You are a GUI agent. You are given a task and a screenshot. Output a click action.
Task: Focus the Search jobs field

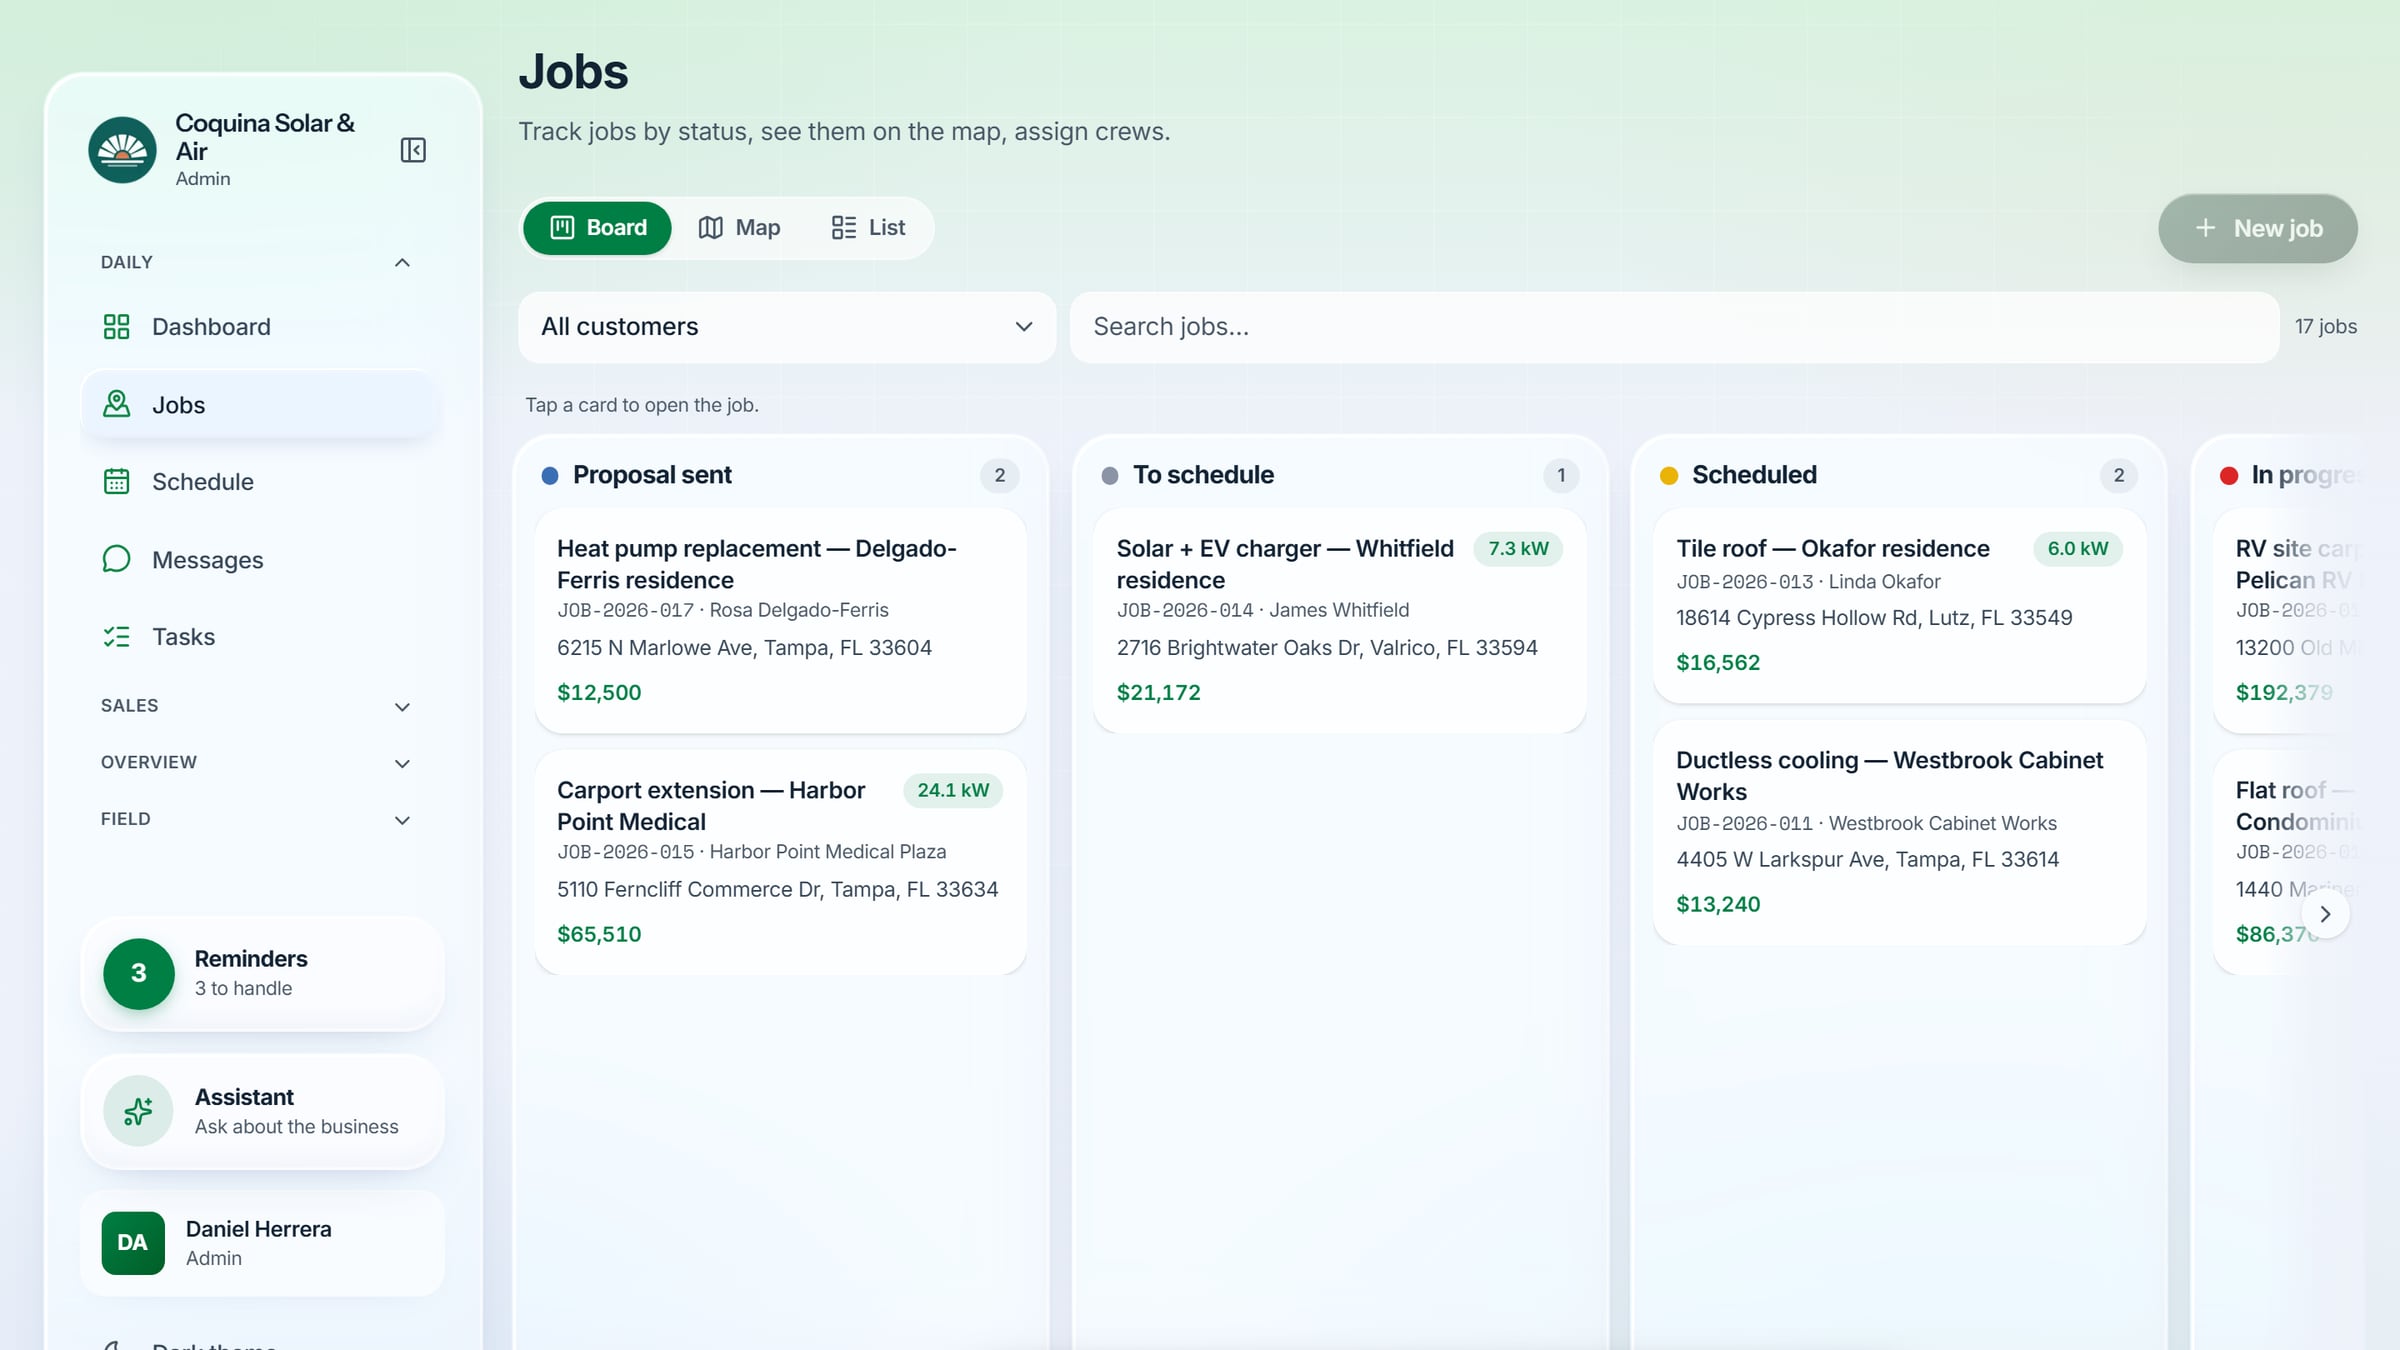[1674, 327]
